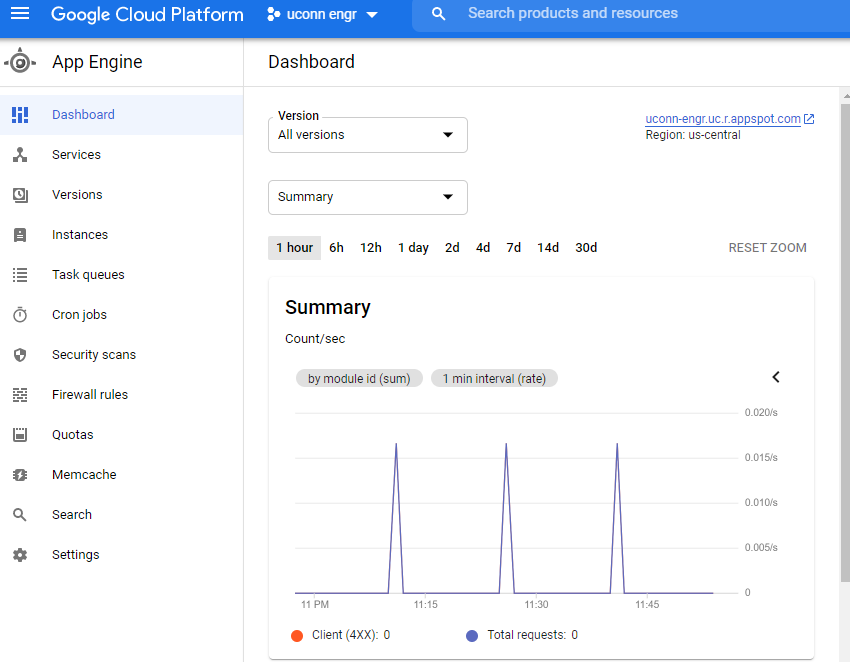Select the 1 hour time range
Viewport: 850px width, 662px height.
(294, 248)
